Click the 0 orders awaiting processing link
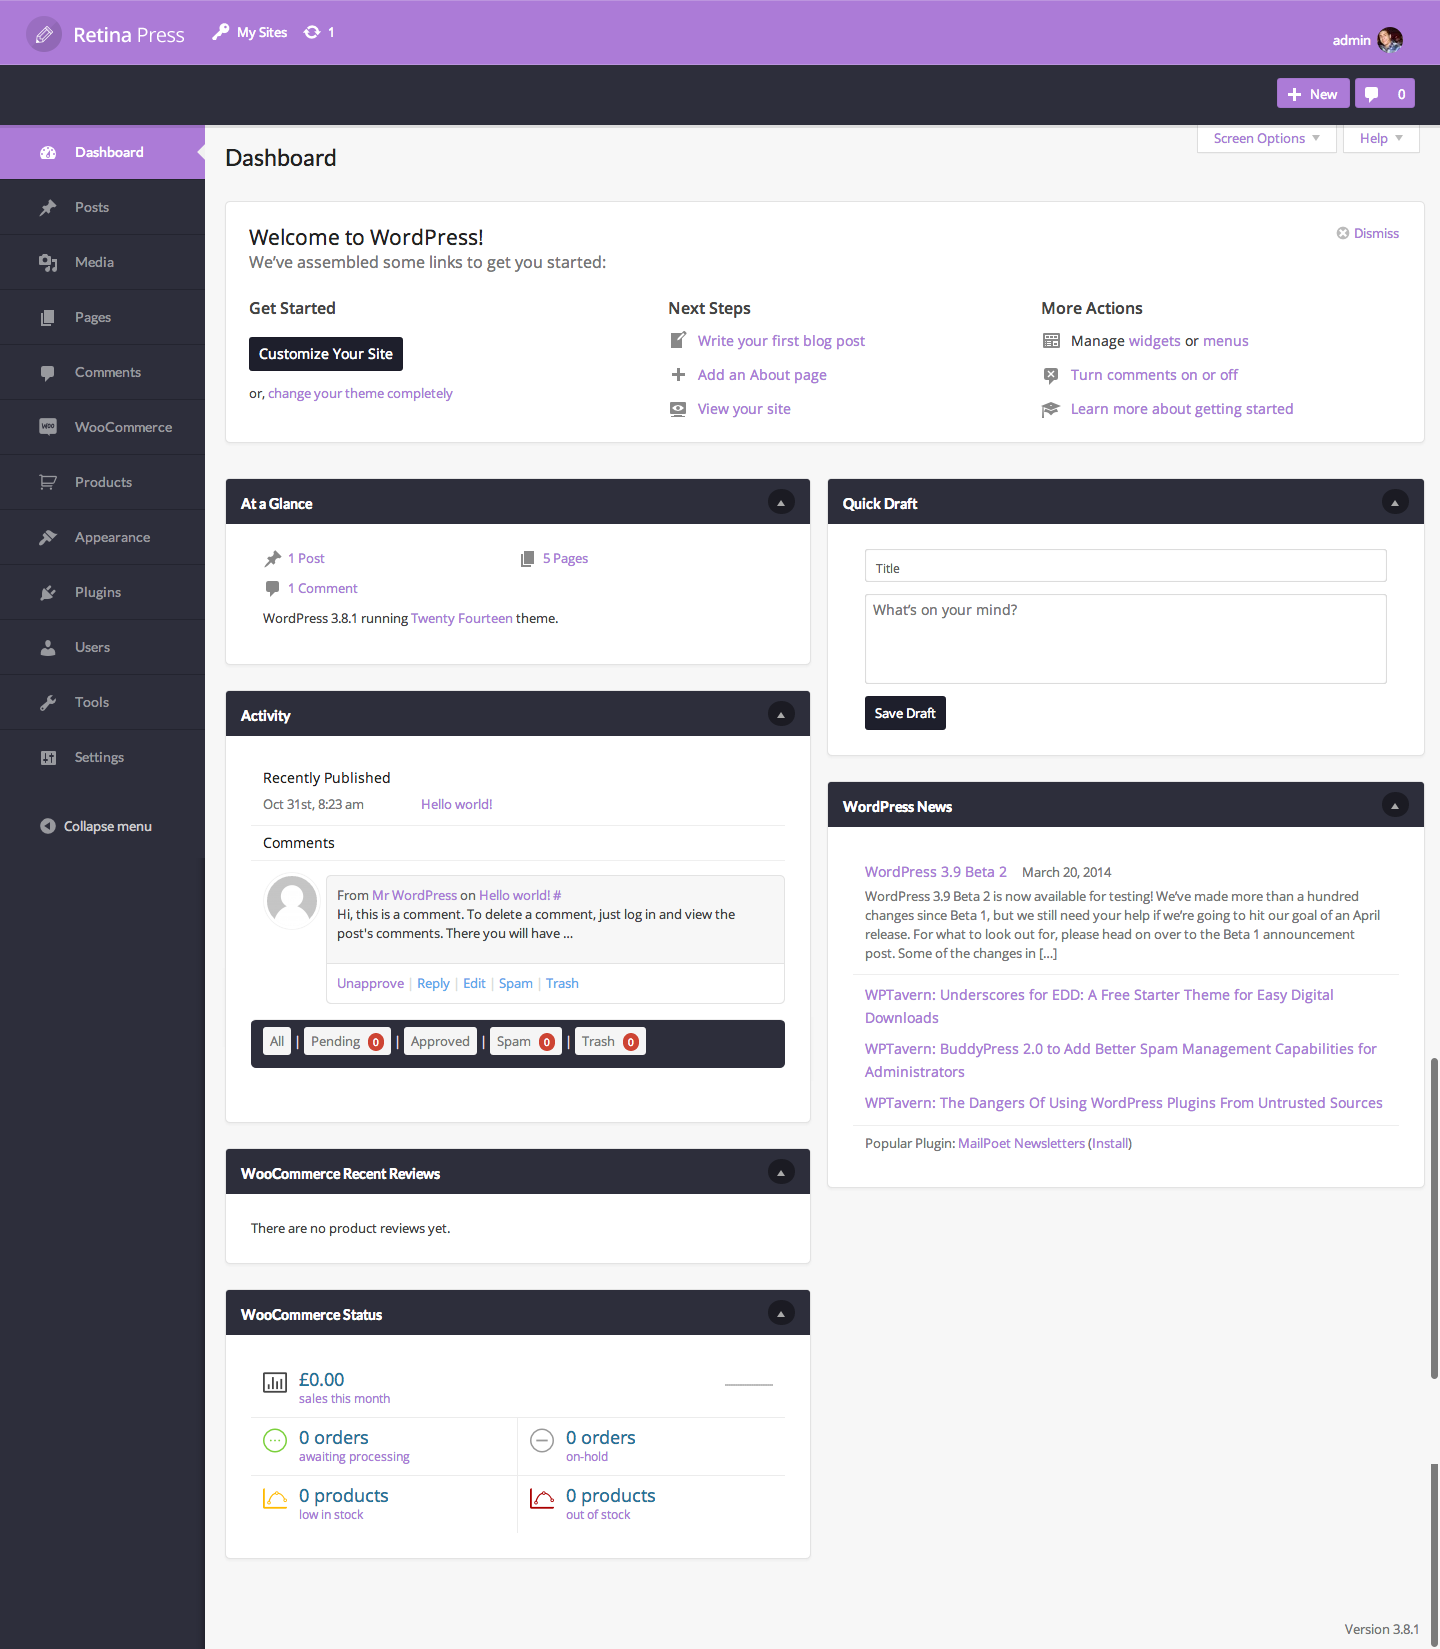The width and height of the screenshot is (1440, 1649). [x=354, y=1445]
